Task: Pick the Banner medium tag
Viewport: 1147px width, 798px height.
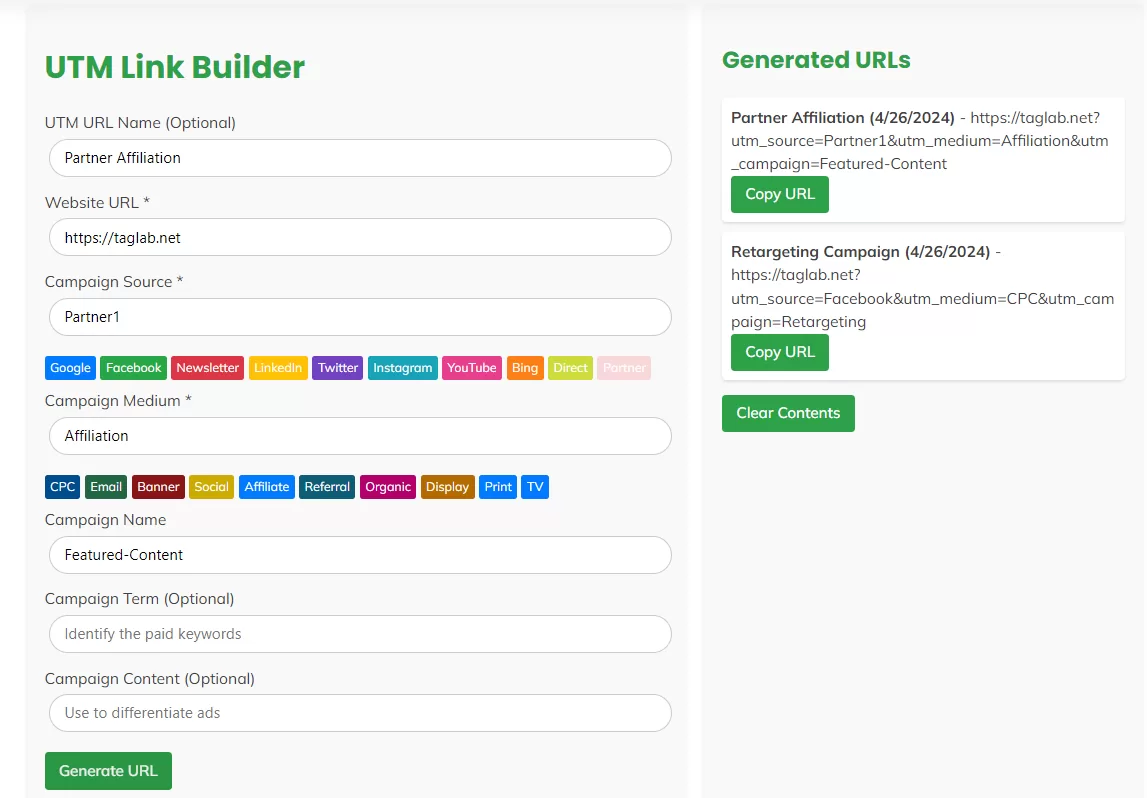Action: point(158,487)
